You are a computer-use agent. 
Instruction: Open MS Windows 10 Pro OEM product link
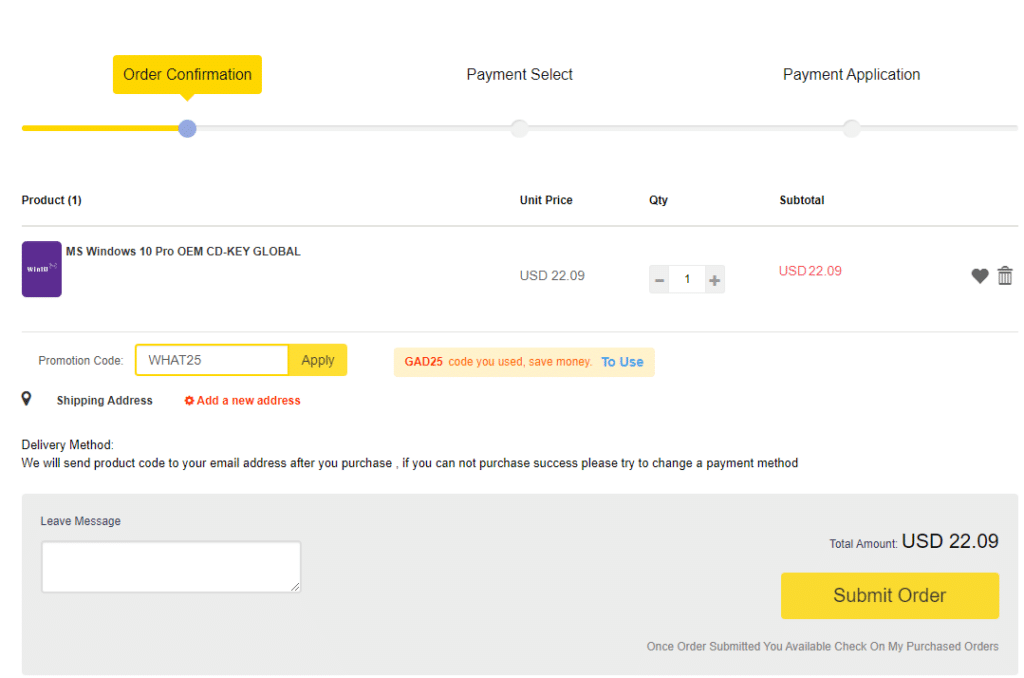tap(184, 251)
